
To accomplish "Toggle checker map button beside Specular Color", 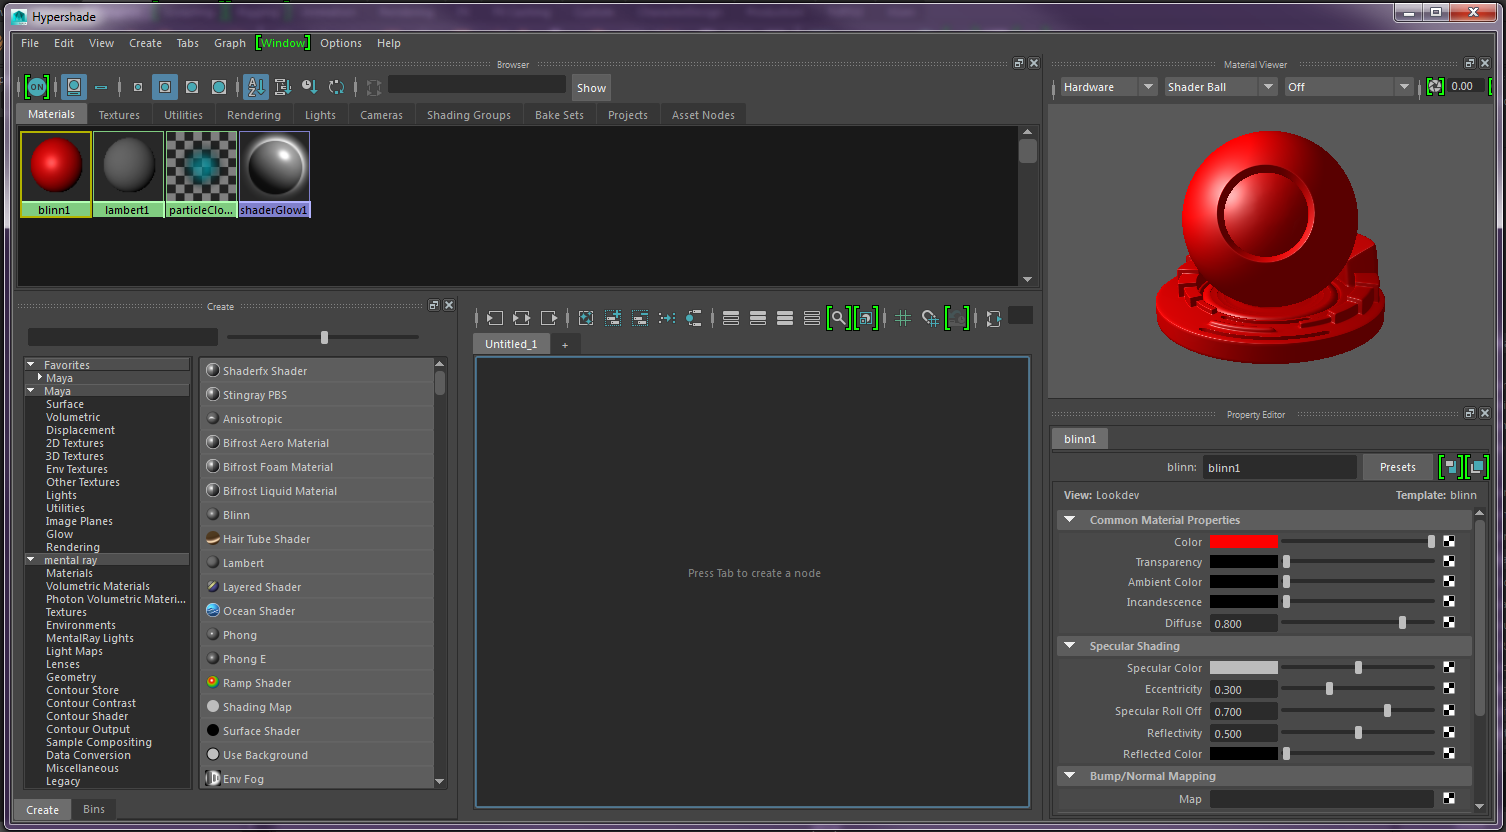I will 1449,667.
